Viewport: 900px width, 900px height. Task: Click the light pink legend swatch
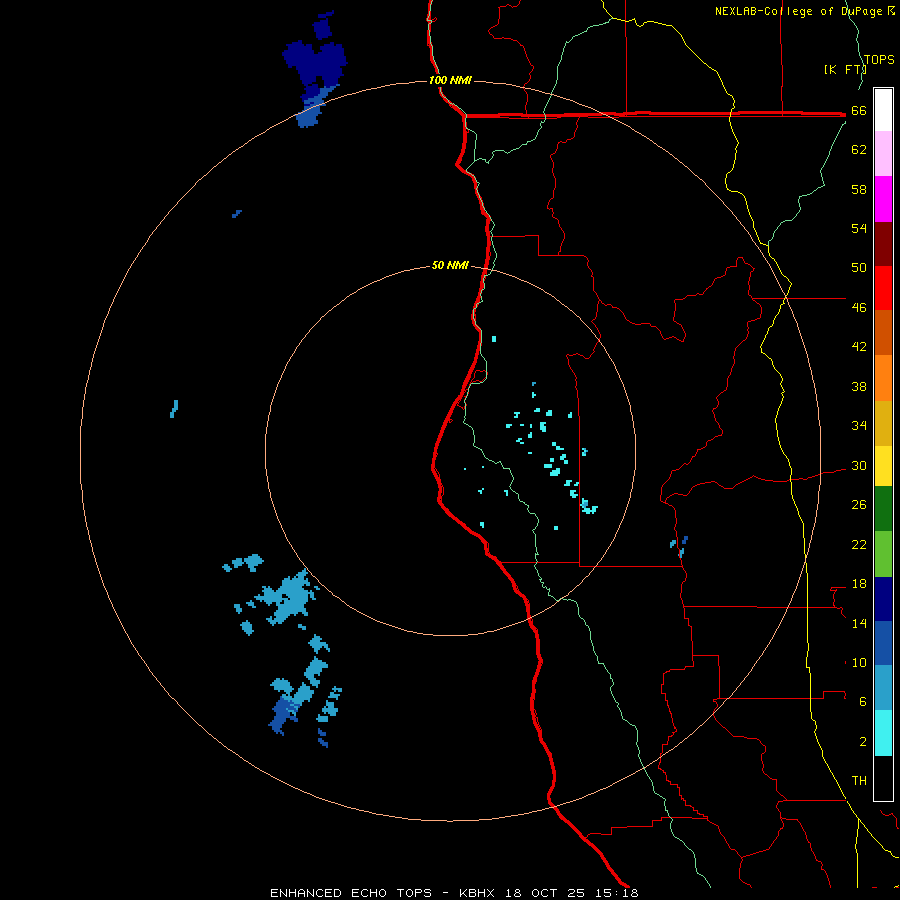tap(883, 154)
